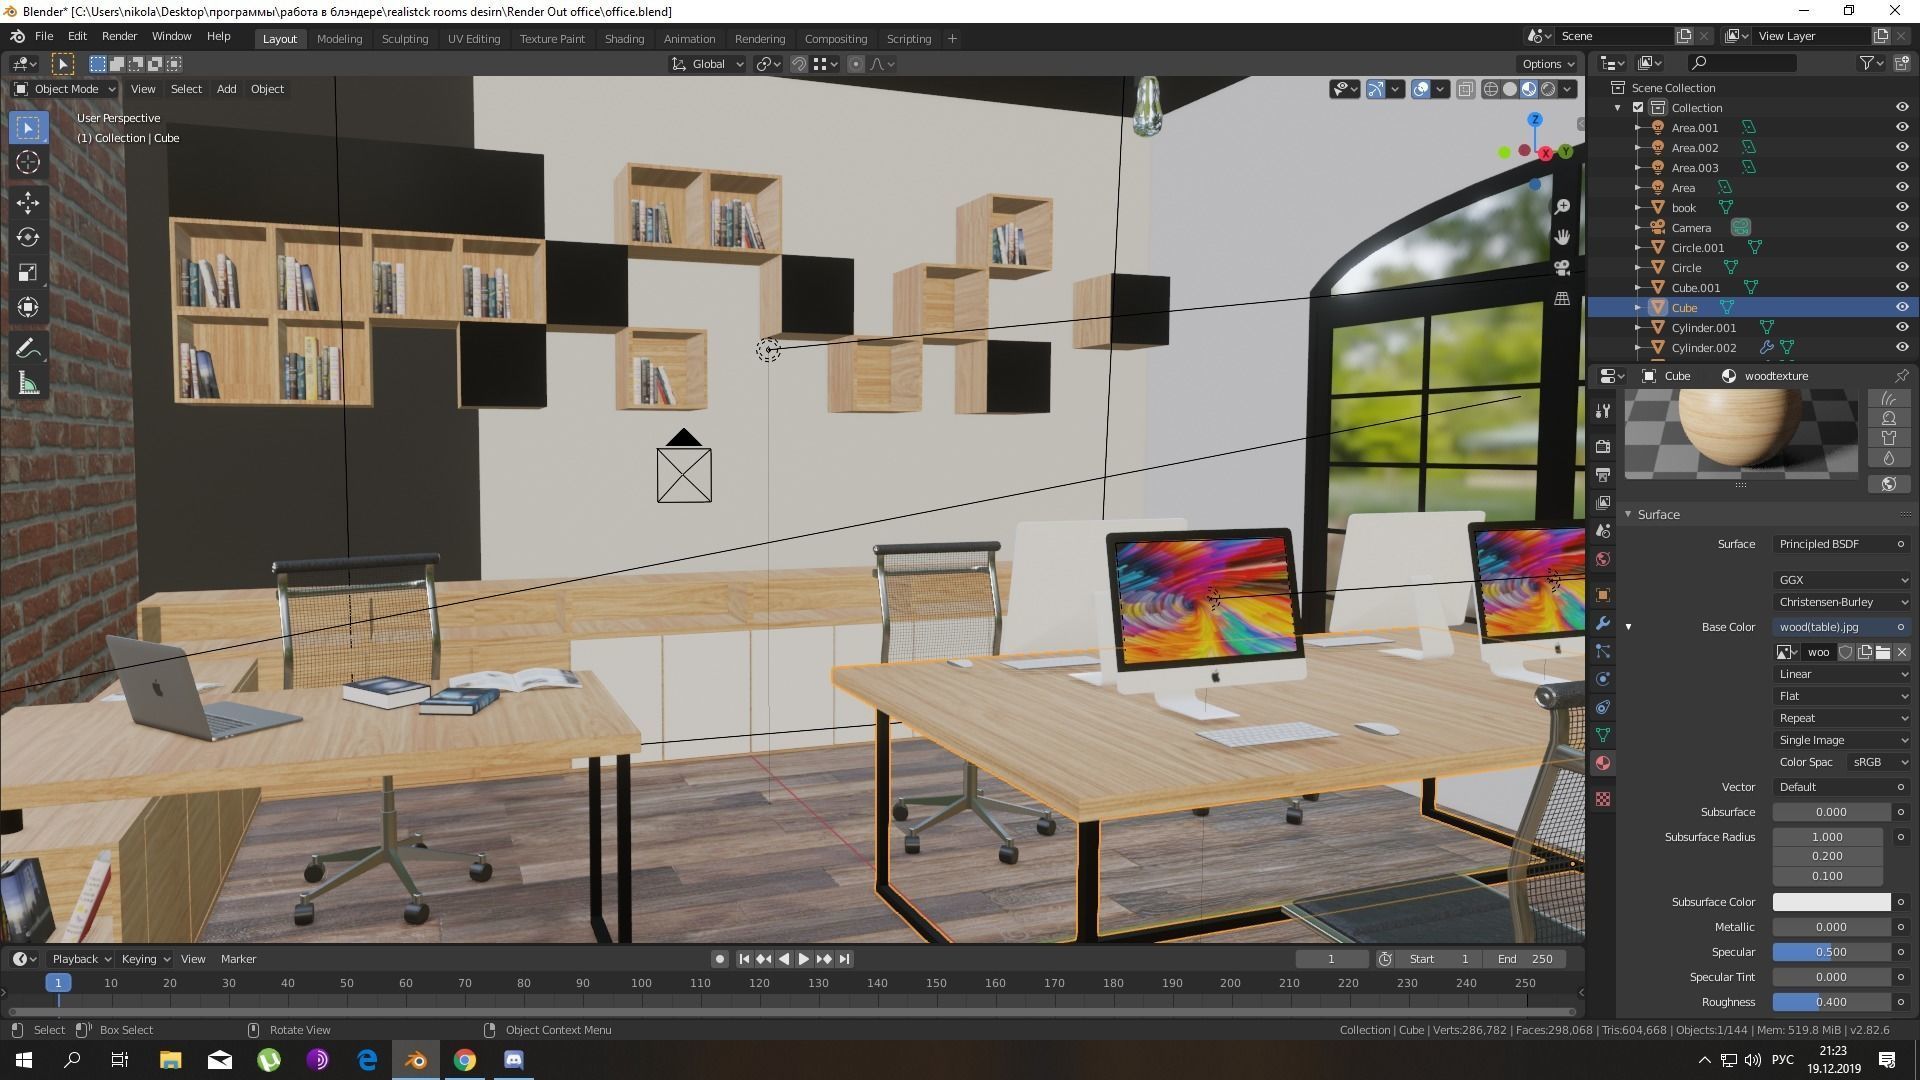Open the sRGB color space dropdown
Screen dimensions: 1920x1080
pyautogui.click(x=1878, y=762)
